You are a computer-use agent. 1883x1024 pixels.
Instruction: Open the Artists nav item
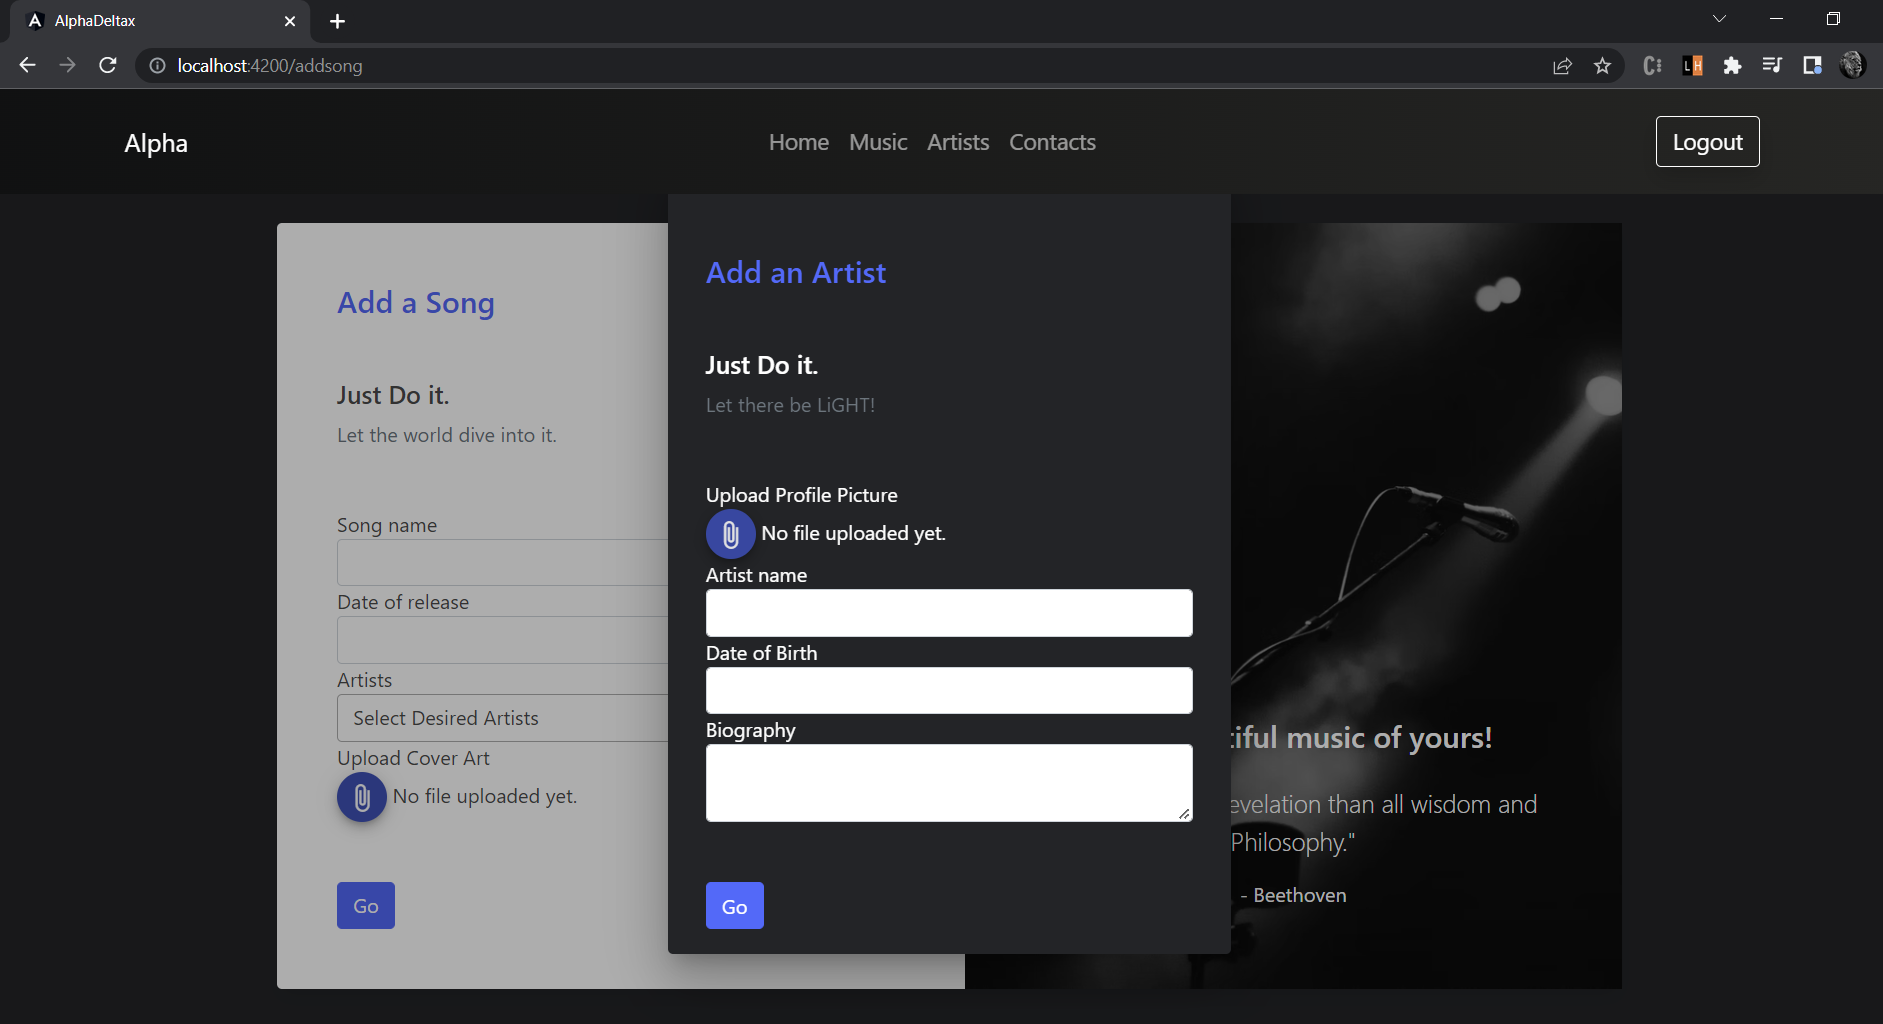958,142
